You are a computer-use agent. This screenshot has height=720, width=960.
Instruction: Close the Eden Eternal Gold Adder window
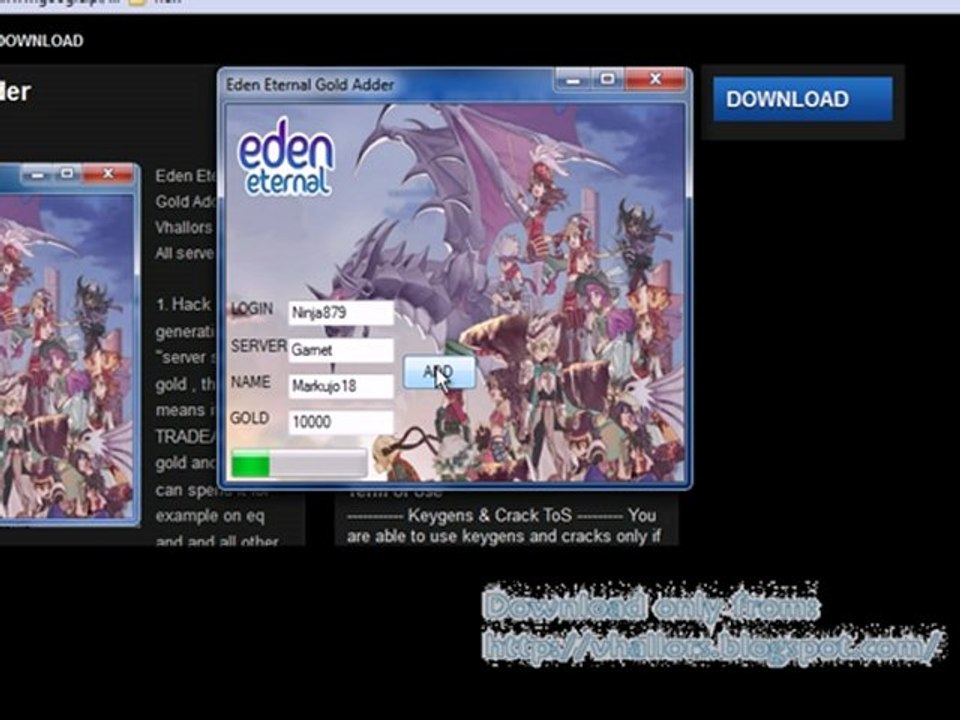(x=654, y=80)
